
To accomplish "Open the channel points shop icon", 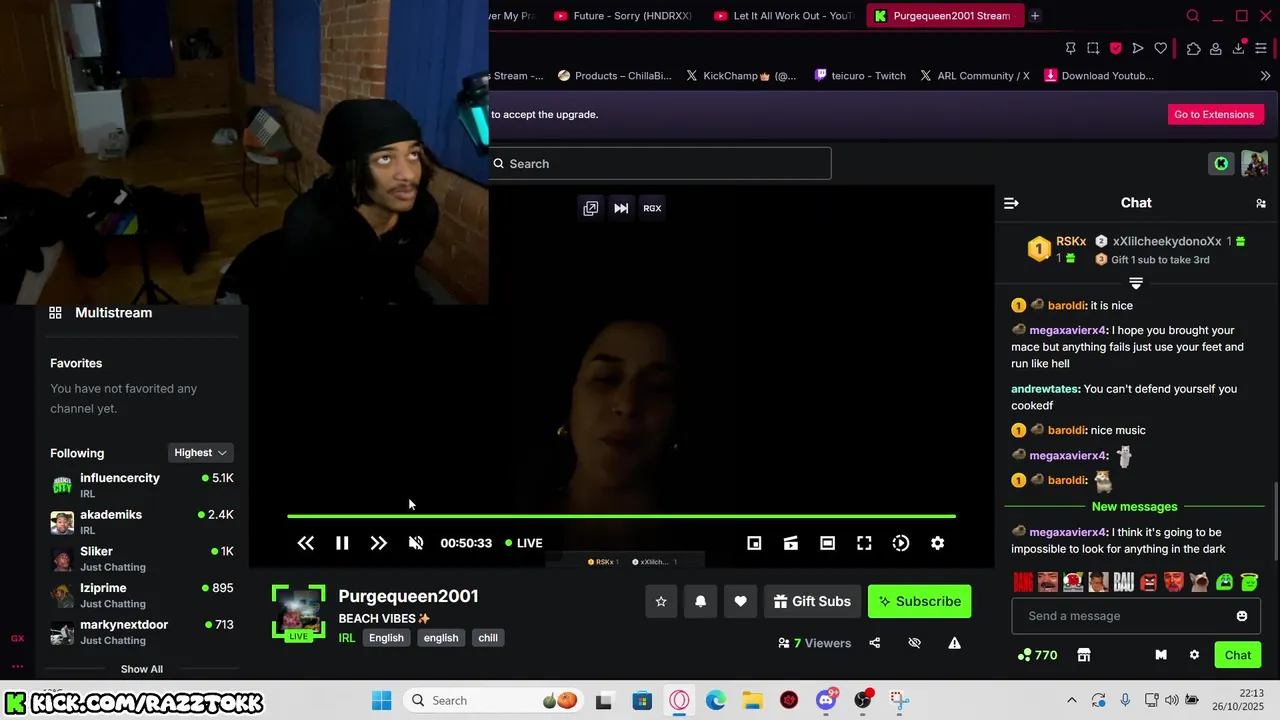I will coord(1083,655).
